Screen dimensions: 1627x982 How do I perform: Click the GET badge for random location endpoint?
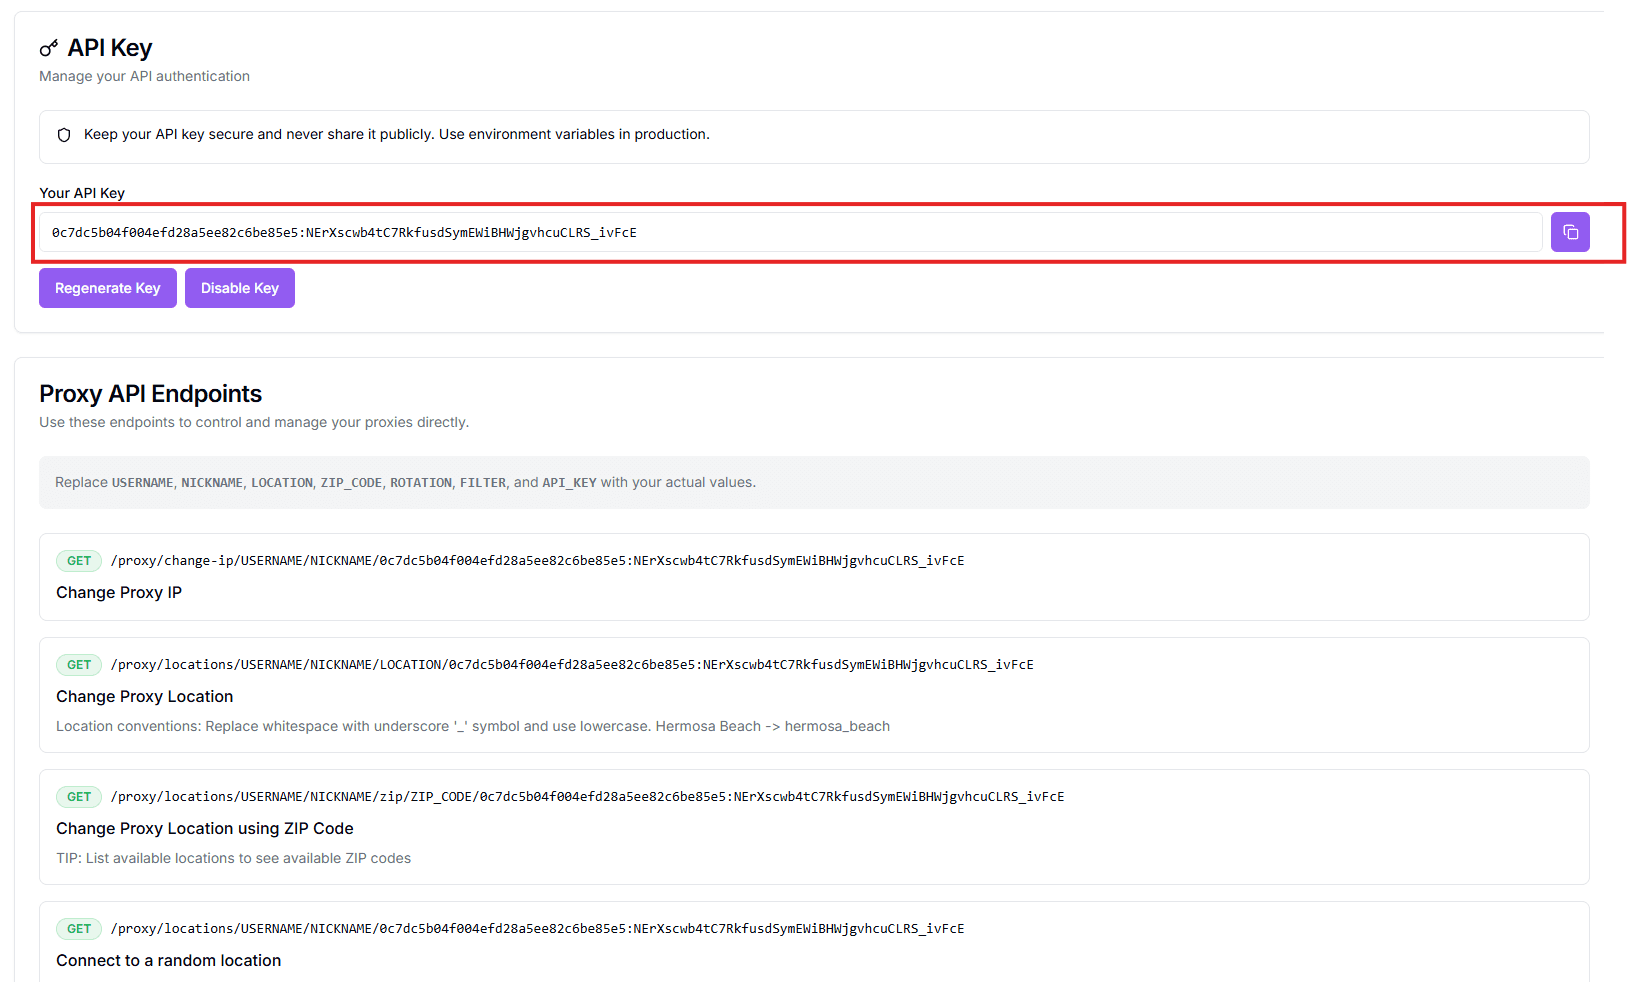click(79, 929)
